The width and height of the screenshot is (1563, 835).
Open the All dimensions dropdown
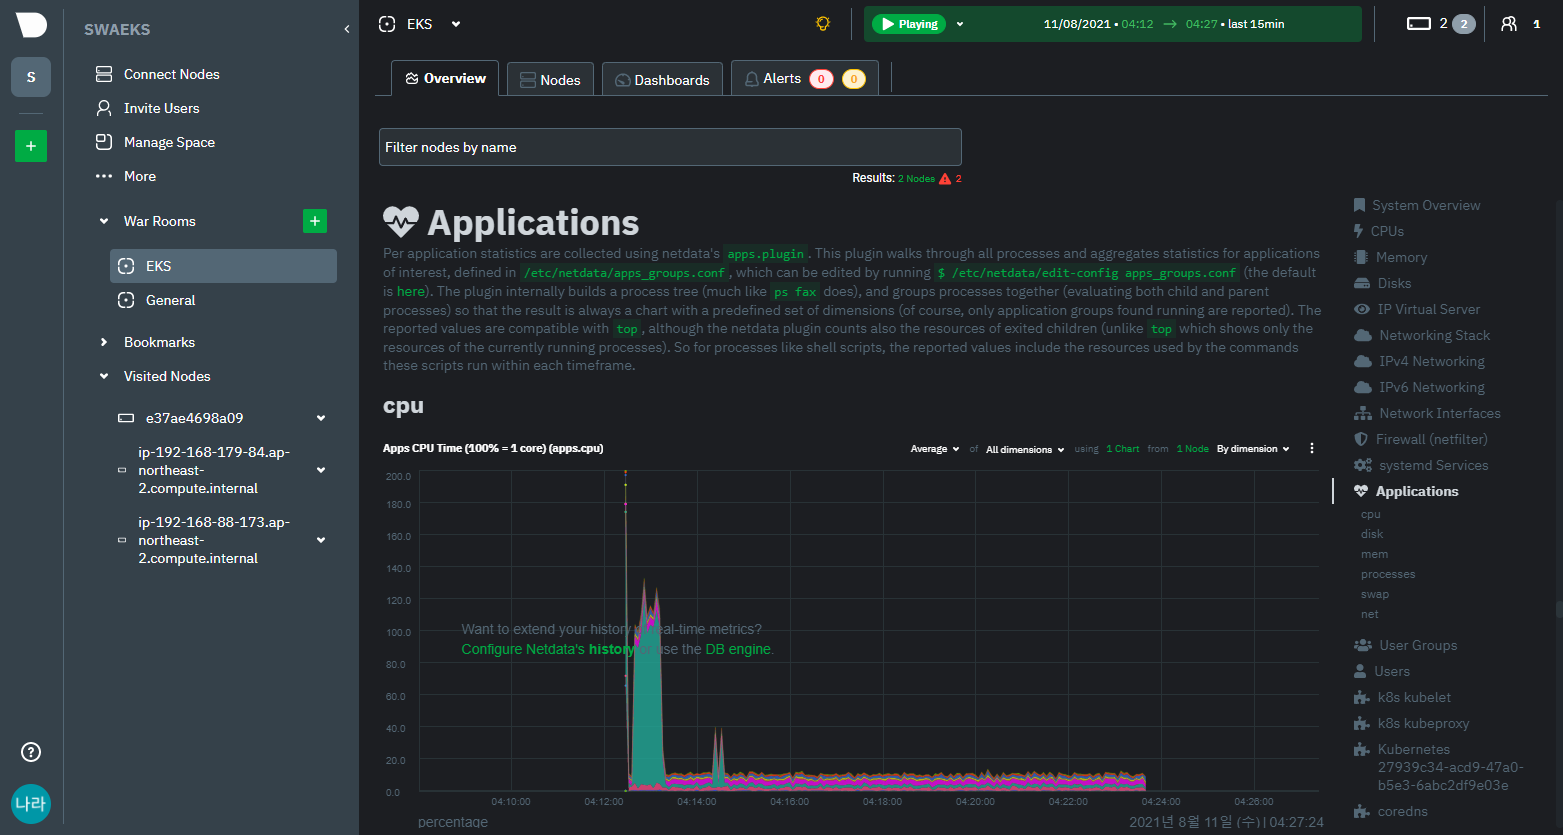tap(1025, 449)
